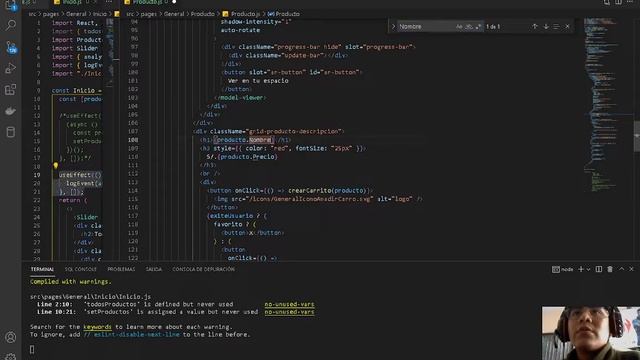Viewport: 640px width, 360px height.
Task: Click existeUsuario on line 117
Action: click(231, 216)
